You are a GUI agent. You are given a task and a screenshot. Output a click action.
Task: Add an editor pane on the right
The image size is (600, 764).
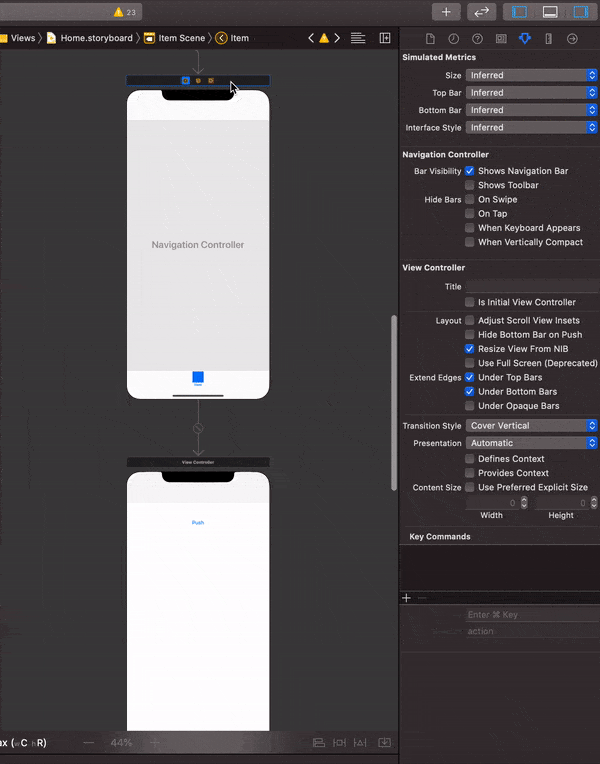click(385, 38)
